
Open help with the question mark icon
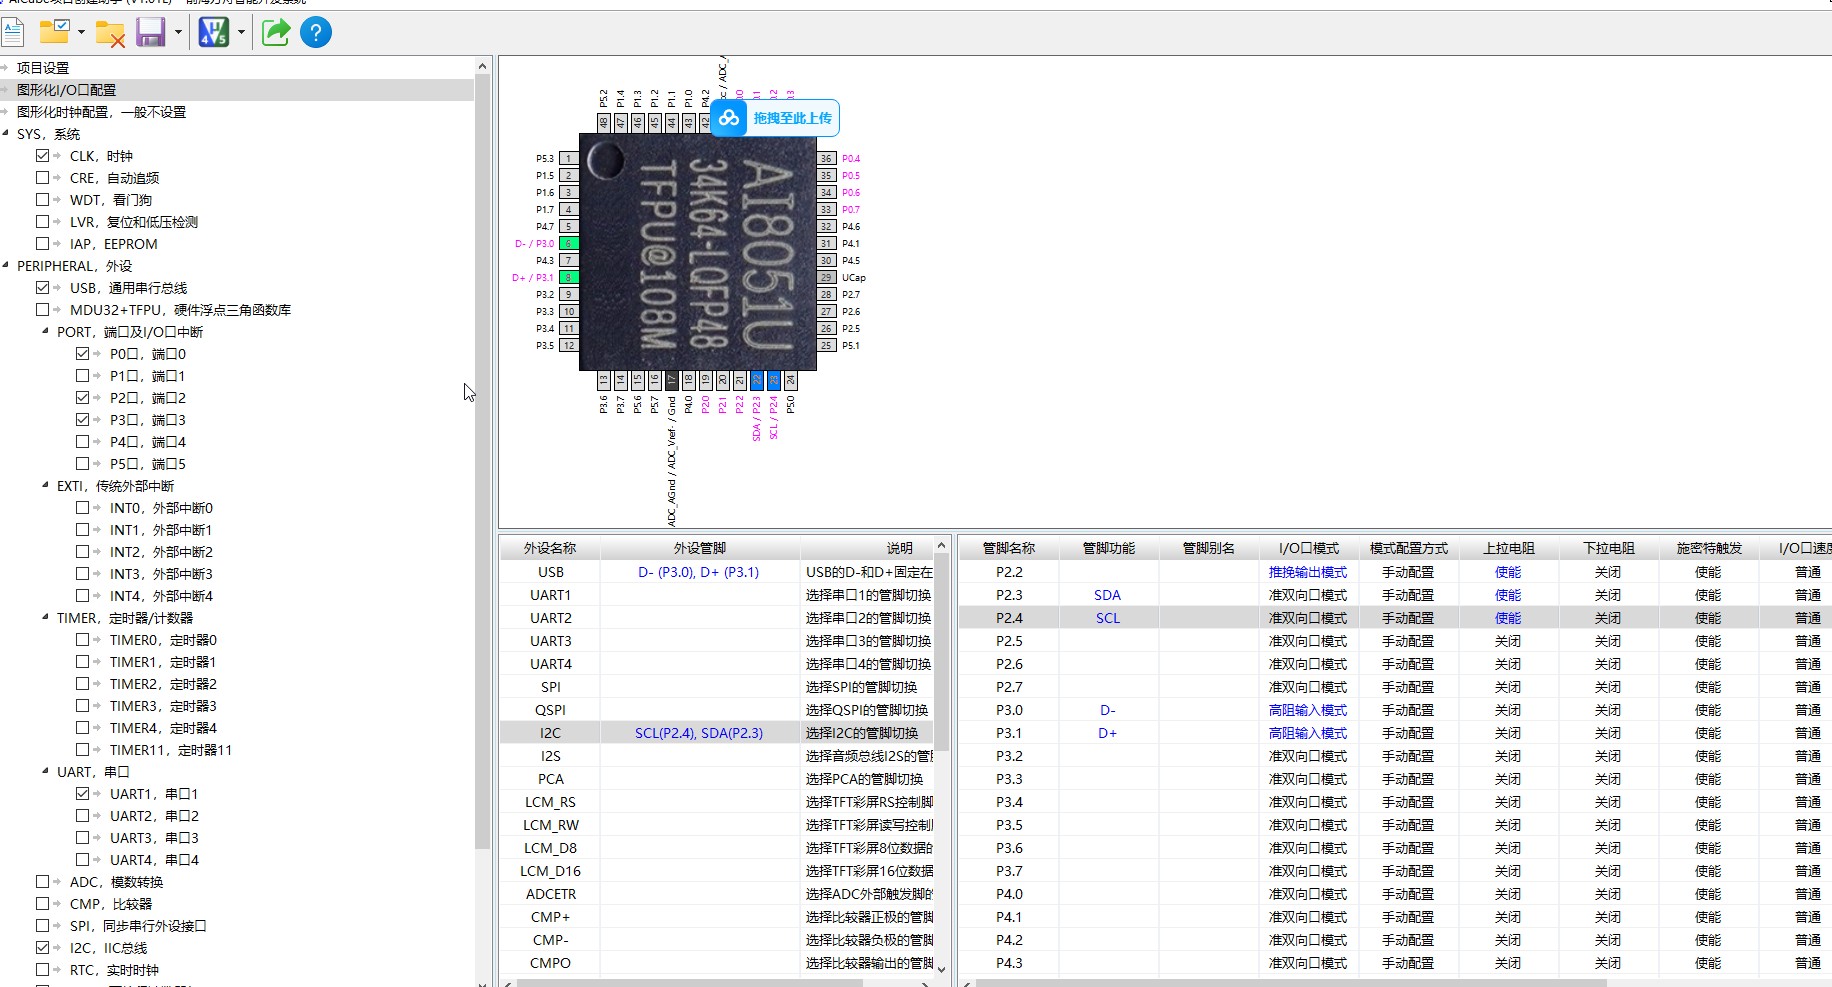tap(316, 33)
